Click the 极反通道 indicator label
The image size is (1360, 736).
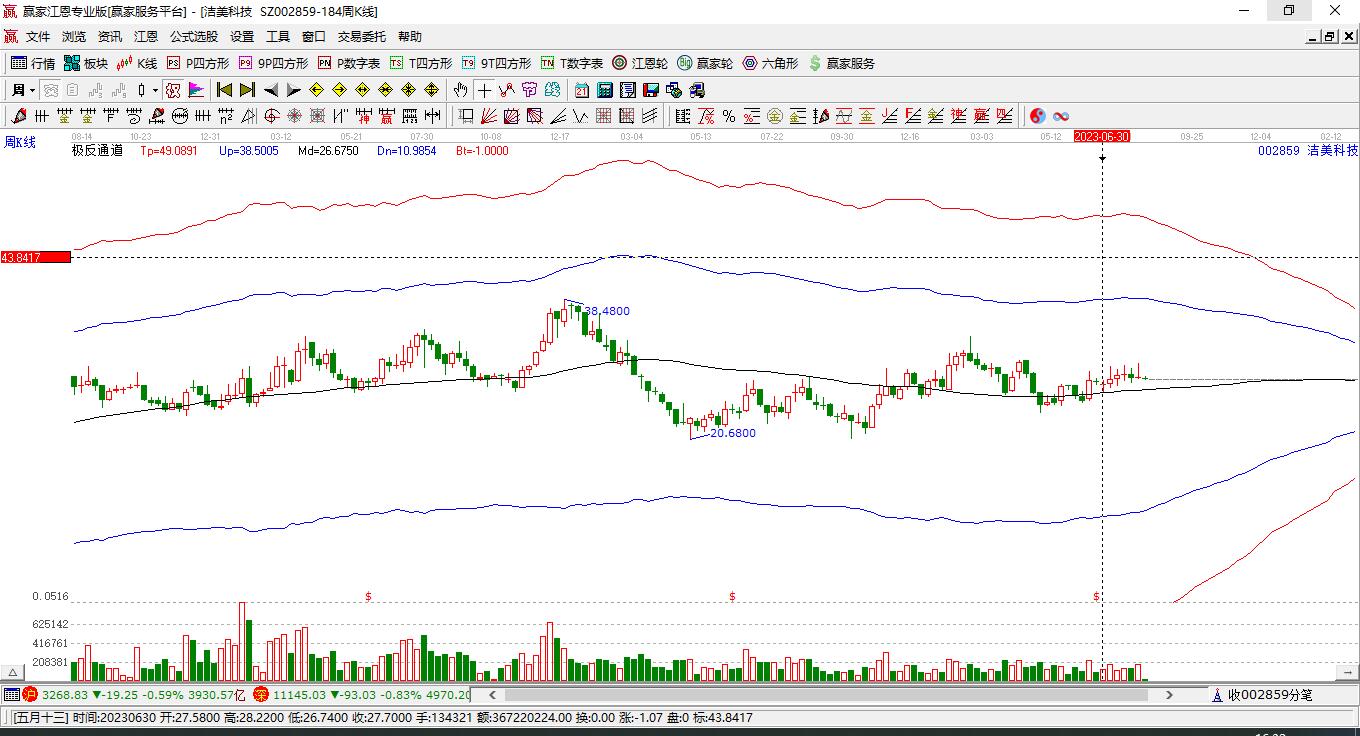click(98, 151)
